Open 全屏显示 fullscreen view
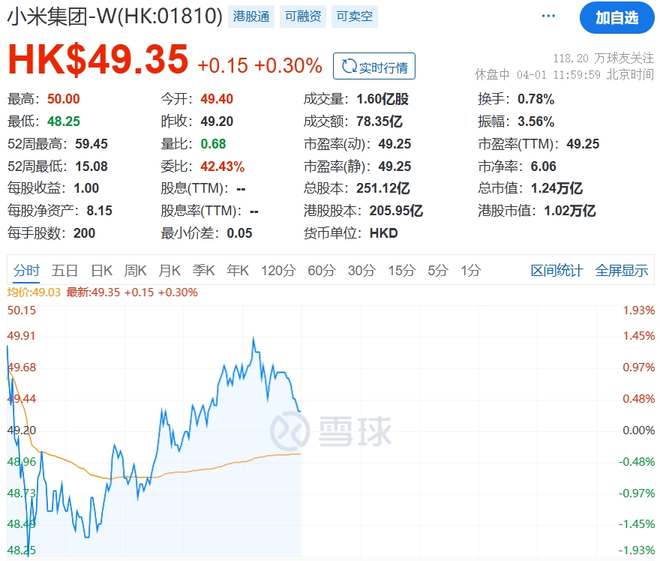660x561 pixels. pyautogui.click(x=622, y=270)
